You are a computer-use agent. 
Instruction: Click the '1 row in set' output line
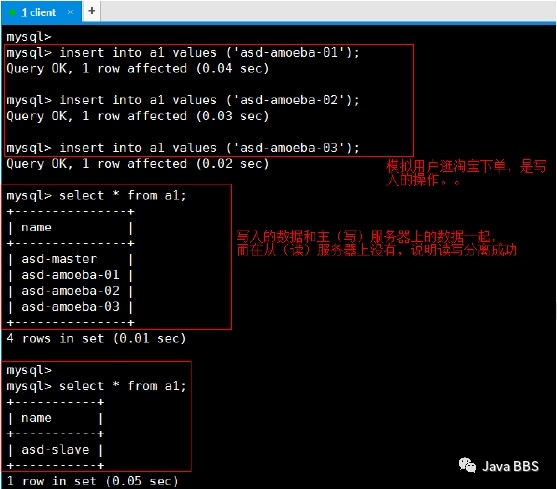click(92, 481)
